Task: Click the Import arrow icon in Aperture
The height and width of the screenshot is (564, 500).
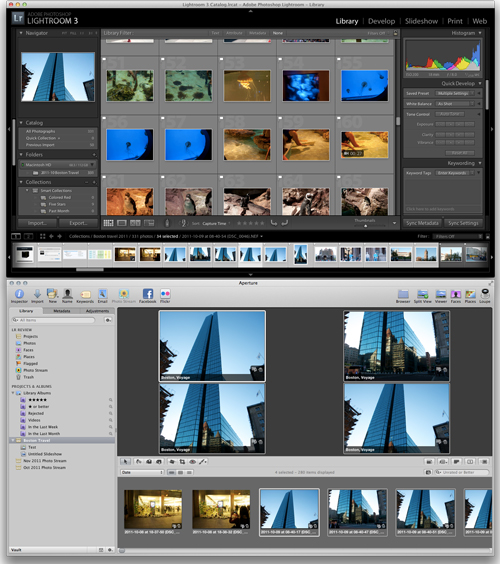Action: (37, 294)
